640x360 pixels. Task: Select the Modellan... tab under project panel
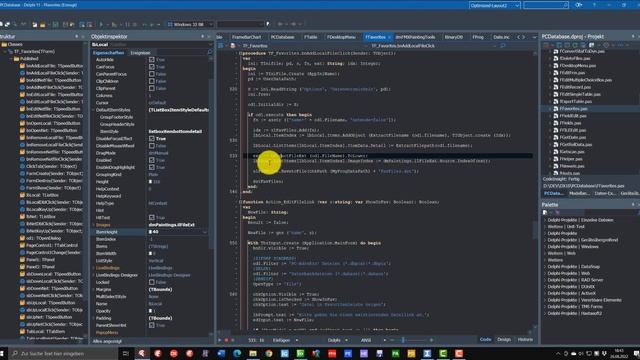[x=579, y=193]
